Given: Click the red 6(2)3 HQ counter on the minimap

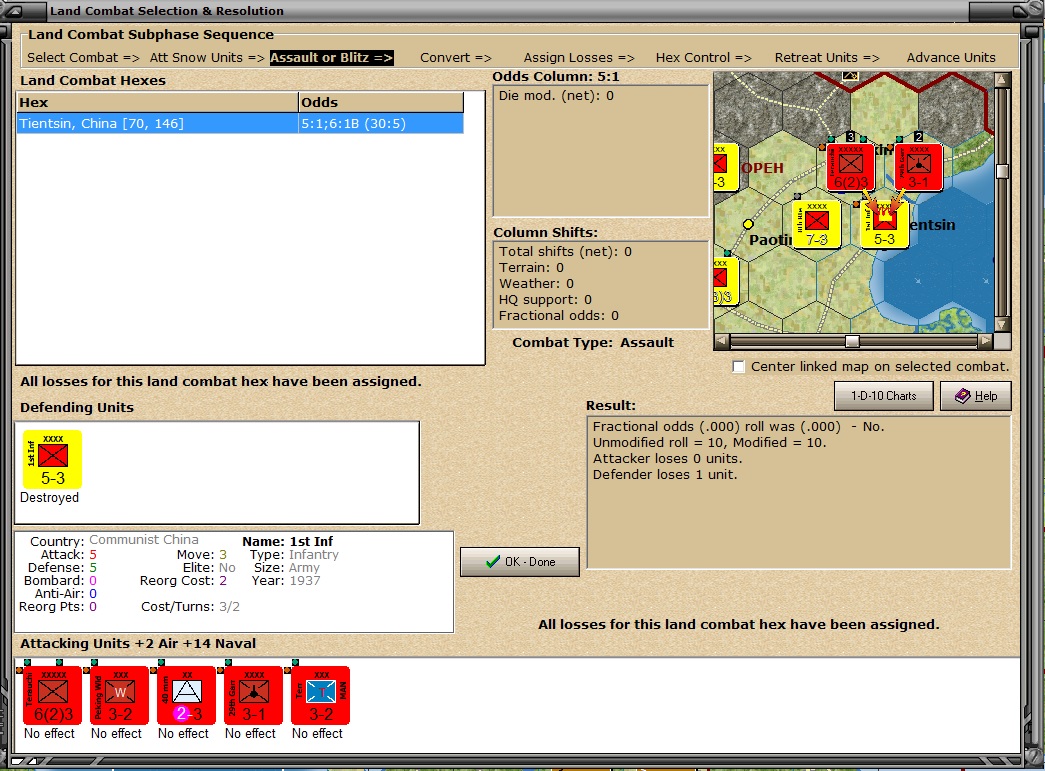Looking at the screenshot, I should pyautogui.click(x=850, y=168).
